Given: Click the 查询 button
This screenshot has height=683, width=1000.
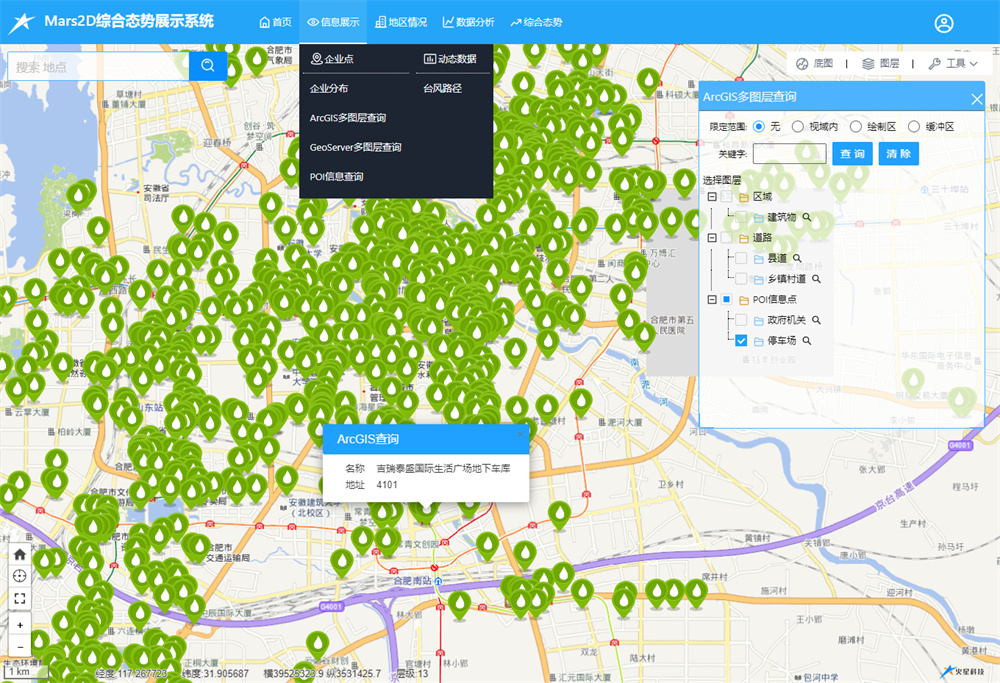Looking at the screenshot, I should coord(852,154).
